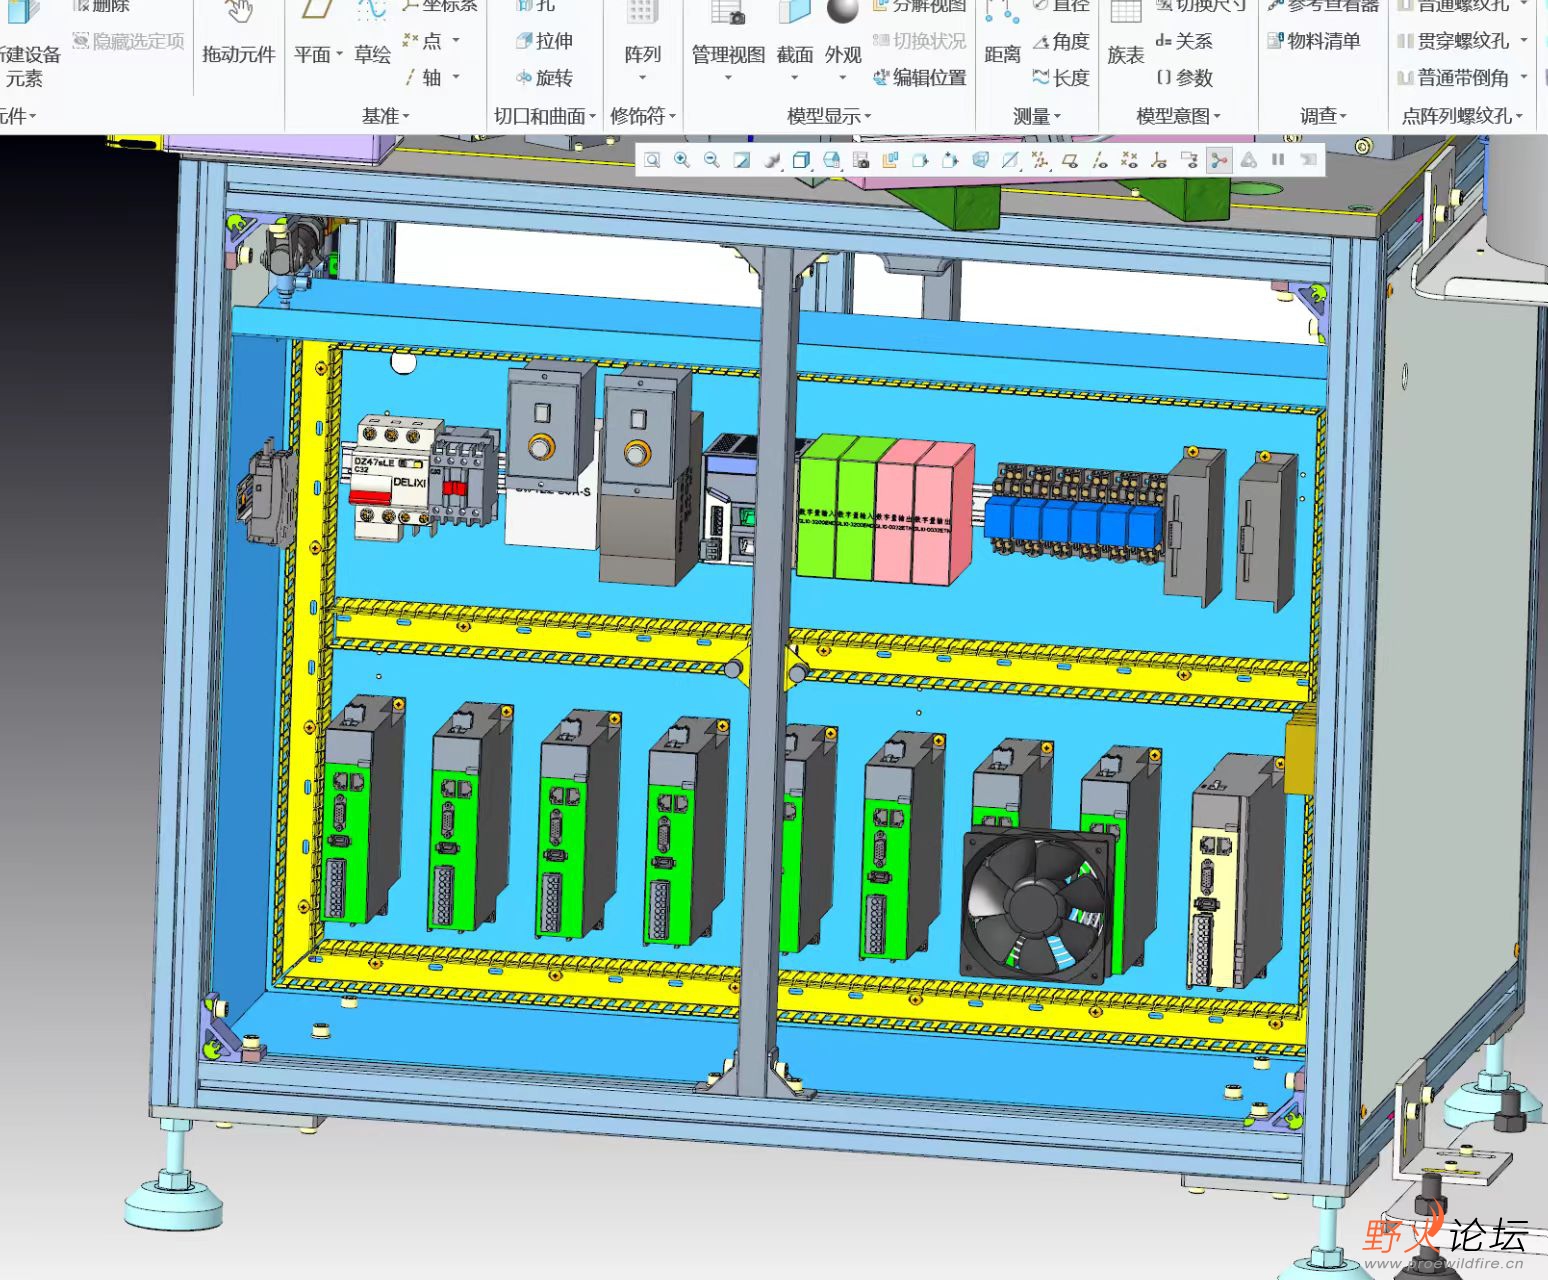Select the pink I/O module in the 3D model
Viewport: 1548px width, 1280px height.
[923, 512]
